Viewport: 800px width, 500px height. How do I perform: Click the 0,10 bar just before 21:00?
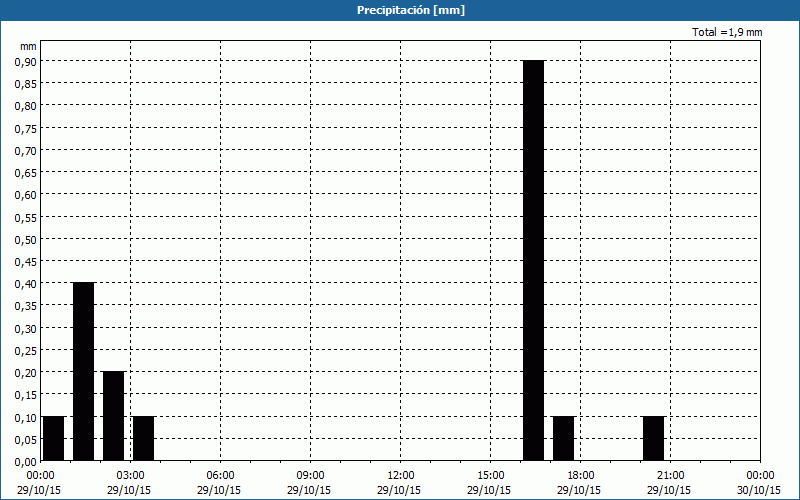(654, 439)
